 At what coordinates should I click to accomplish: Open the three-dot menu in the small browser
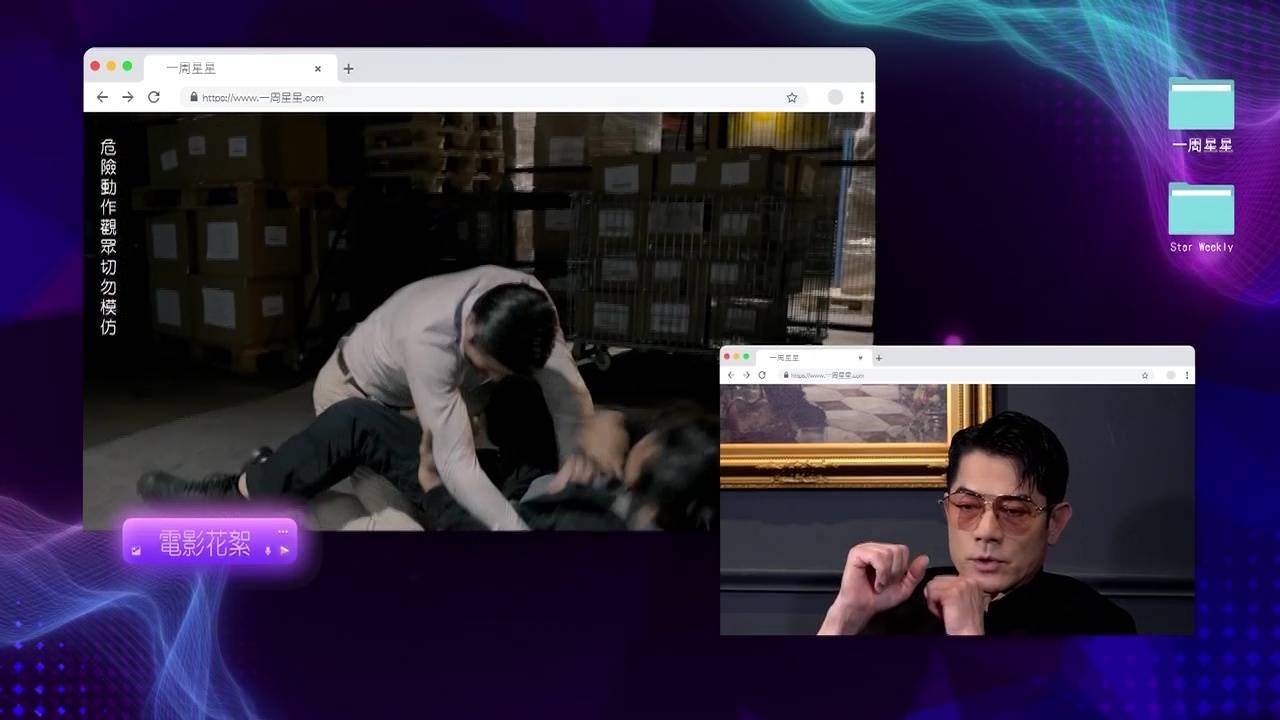tap(1187, 375)
